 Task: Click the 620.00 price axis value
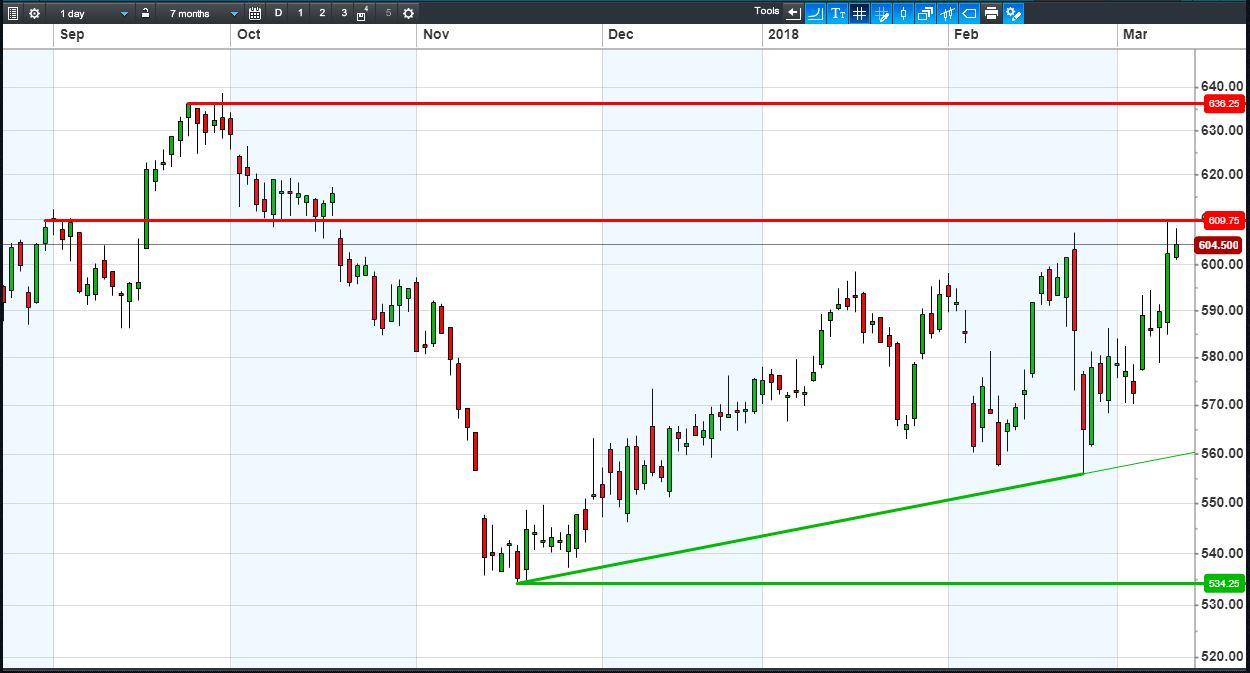[1222, 174]
